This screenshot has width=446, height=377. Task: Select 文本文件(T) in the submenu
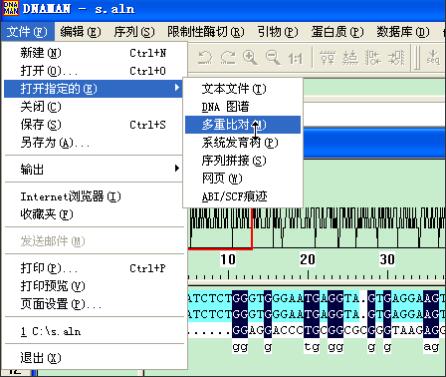coord(243,89)
